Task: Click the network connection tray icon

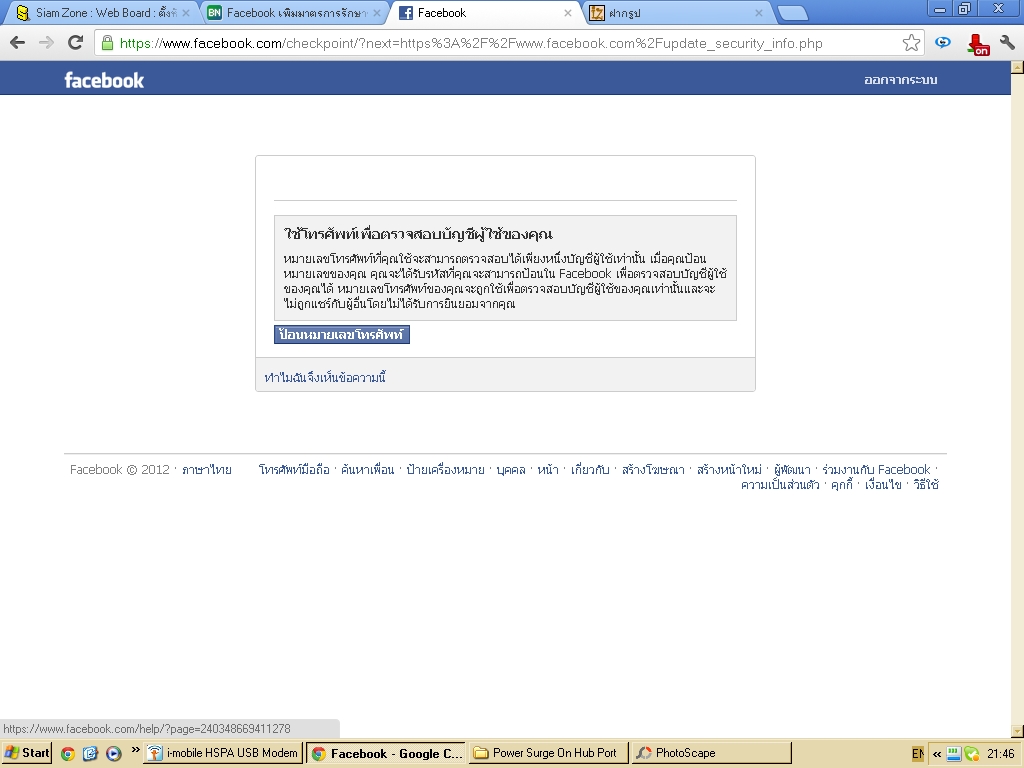Action: [953, 754]
